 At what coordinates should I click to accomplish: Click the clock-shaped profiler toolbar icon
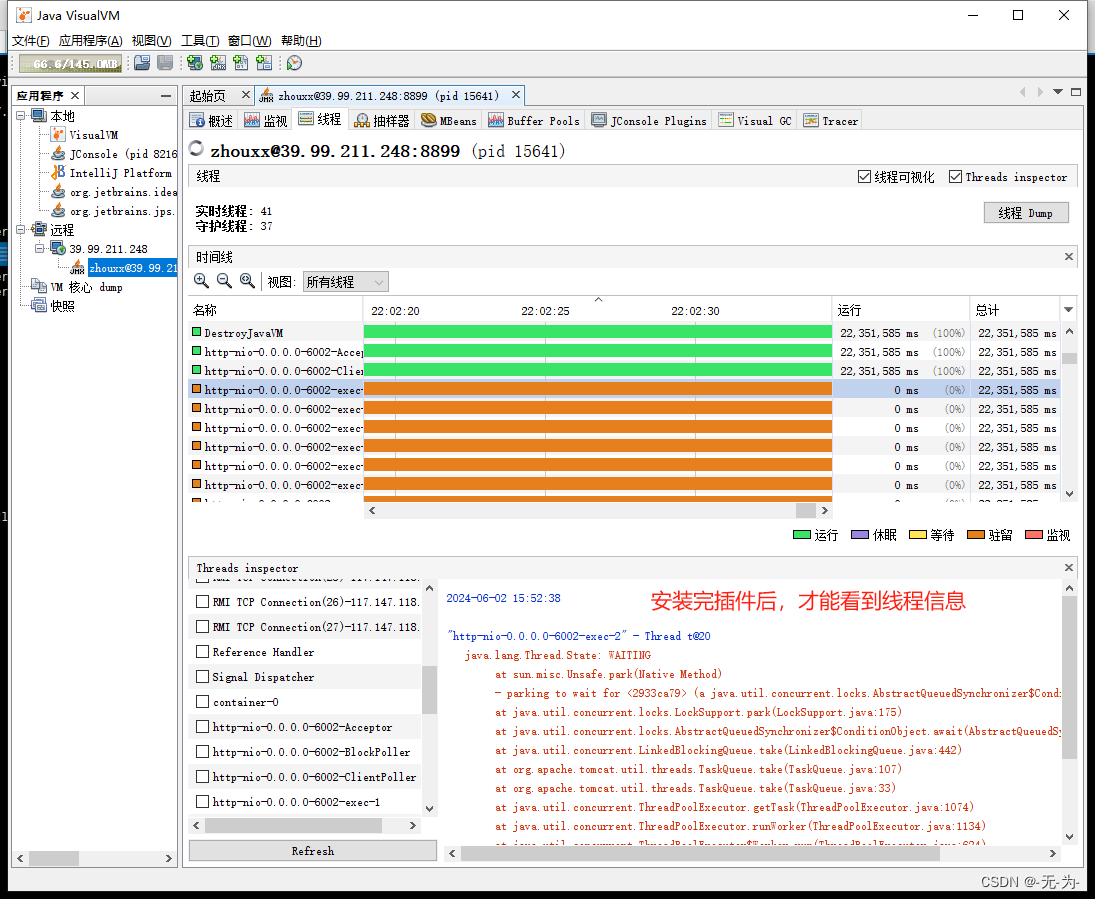click(295, 64)
